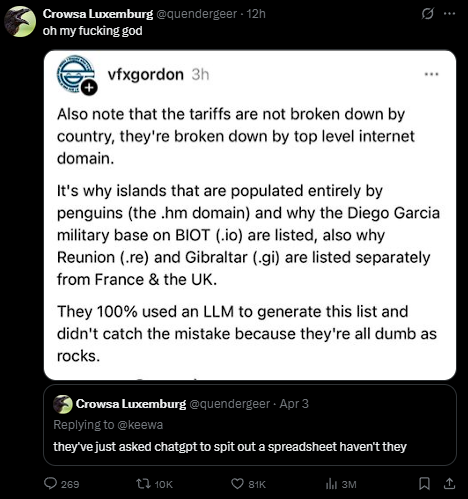Open @quendergeer handle link
Screen dimensions: 468x499
pos(196,14)
